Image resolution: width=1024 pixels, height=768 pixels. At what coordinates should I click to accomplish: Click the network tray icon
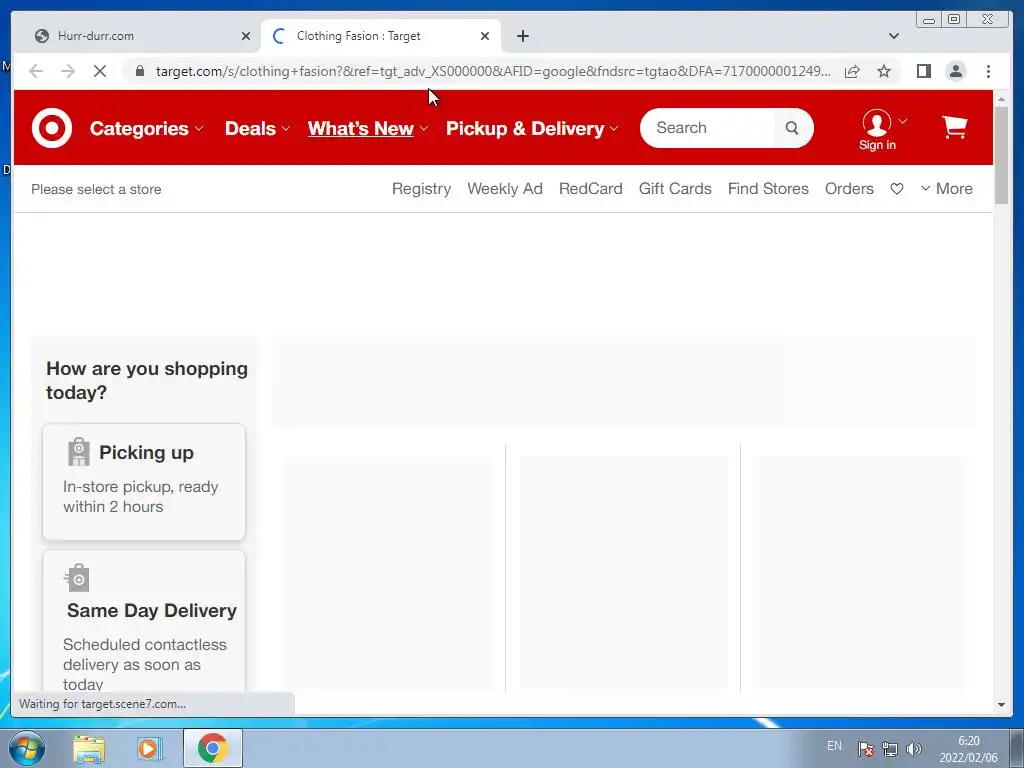point(889,748)
